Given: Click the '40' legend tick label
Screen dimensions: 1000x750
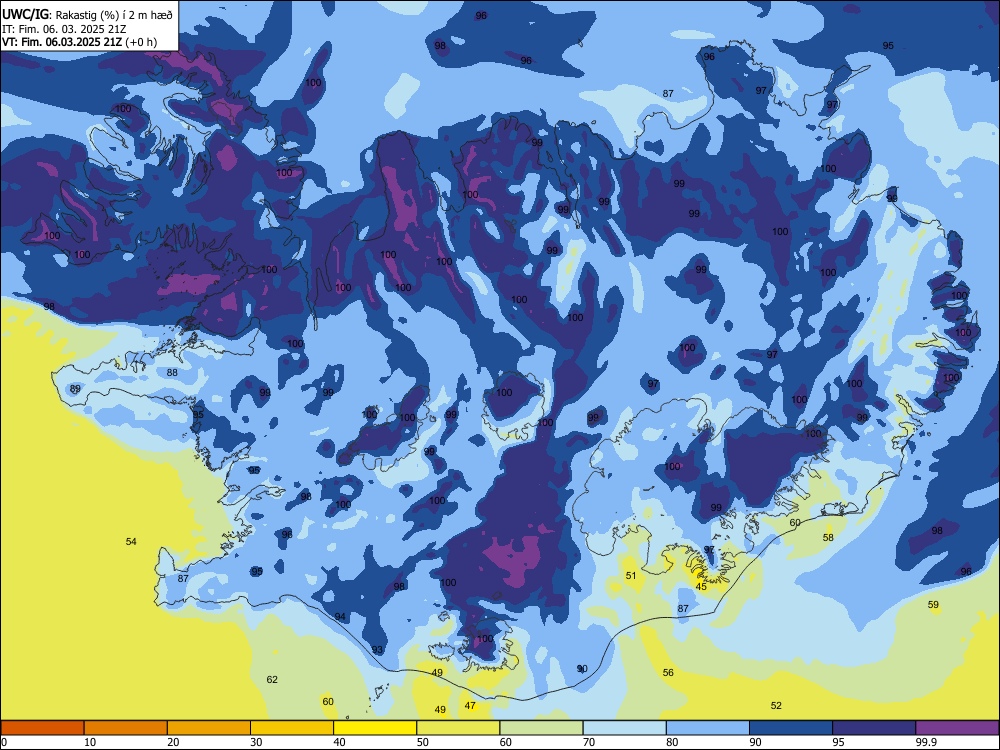Looking at the screenshot, I should pos(339,742).
